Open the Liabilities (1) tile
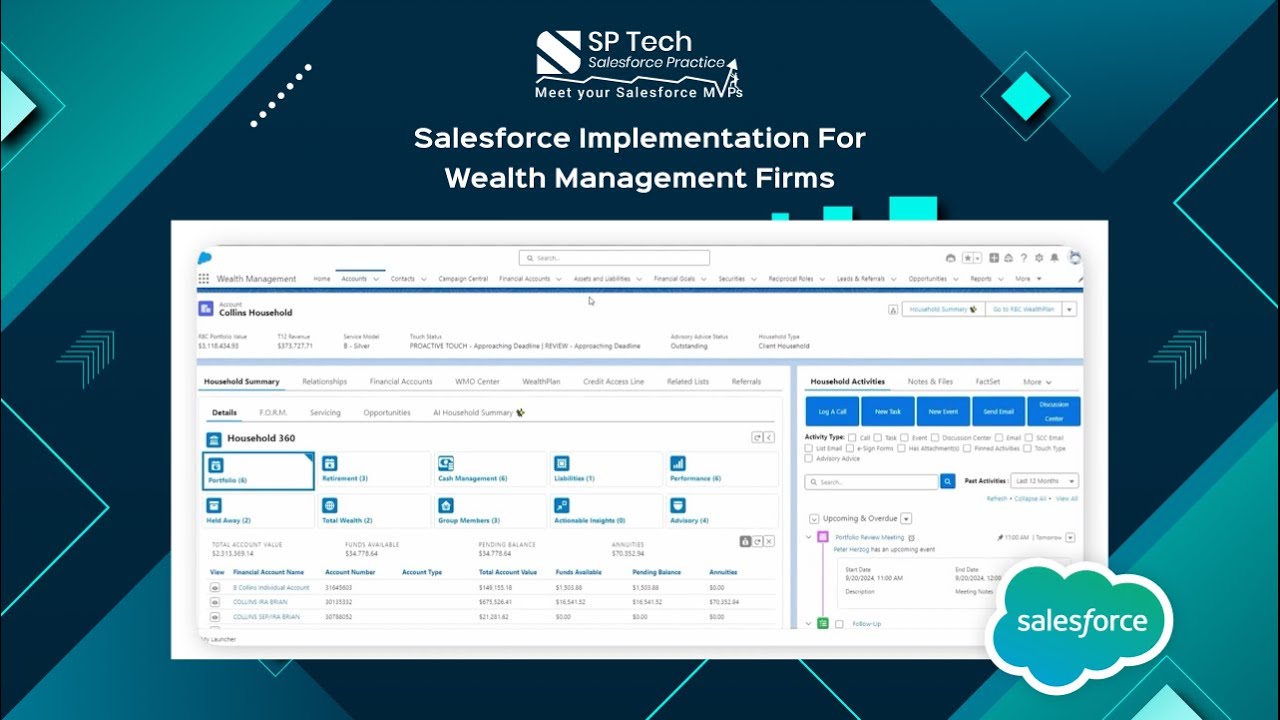Image resolution: width=1280 pixels, height=720 pixels. 607,470
